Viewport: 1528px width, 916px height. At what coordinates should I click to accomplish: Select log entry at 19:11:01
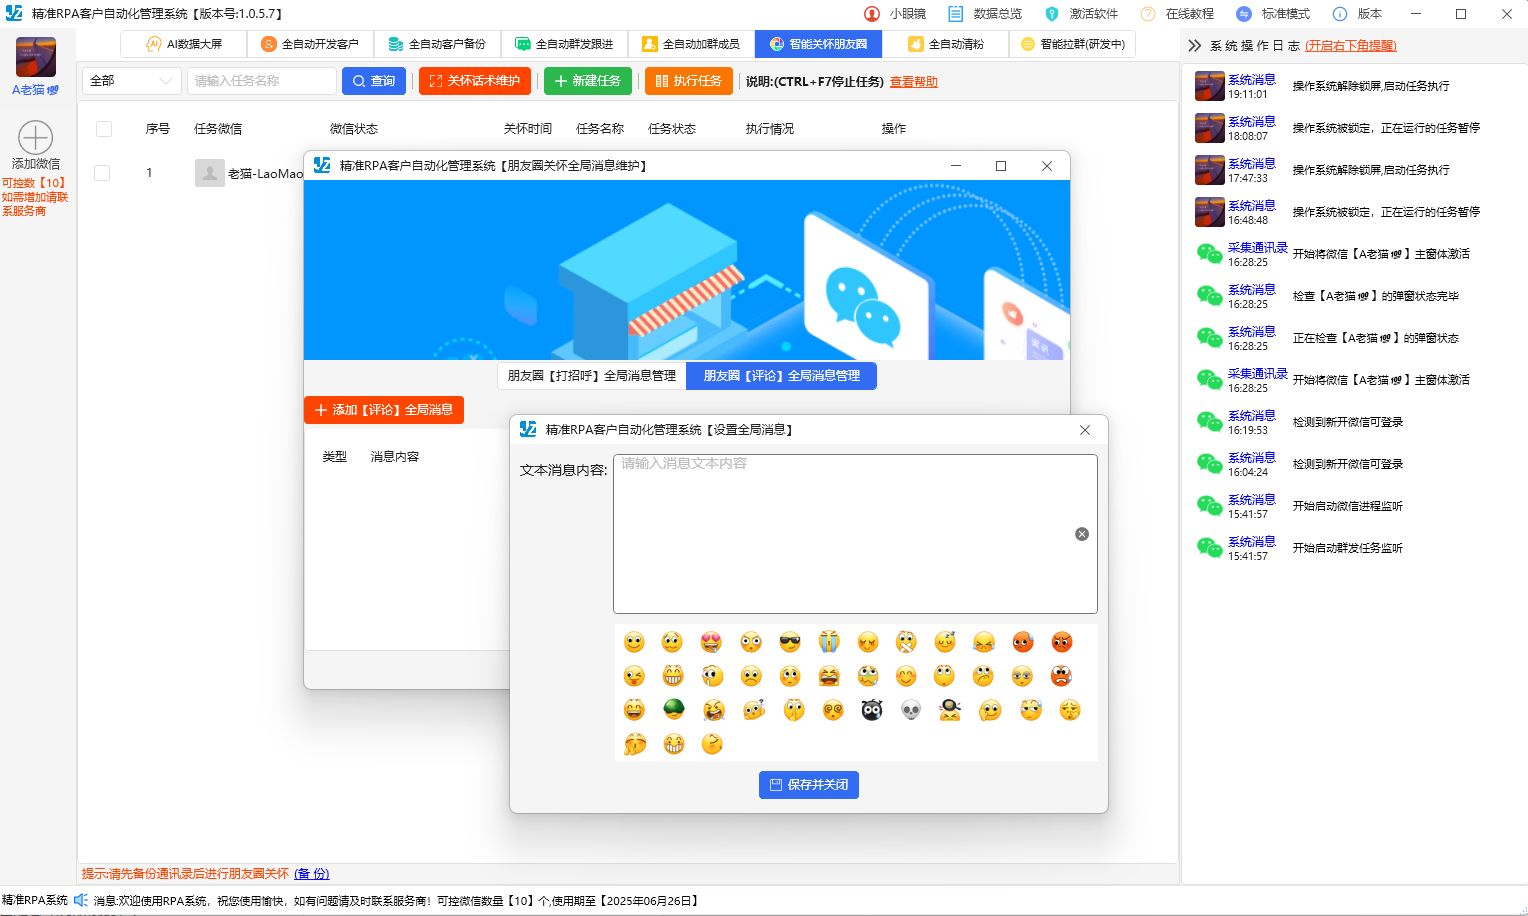[x=1354, y=86]
